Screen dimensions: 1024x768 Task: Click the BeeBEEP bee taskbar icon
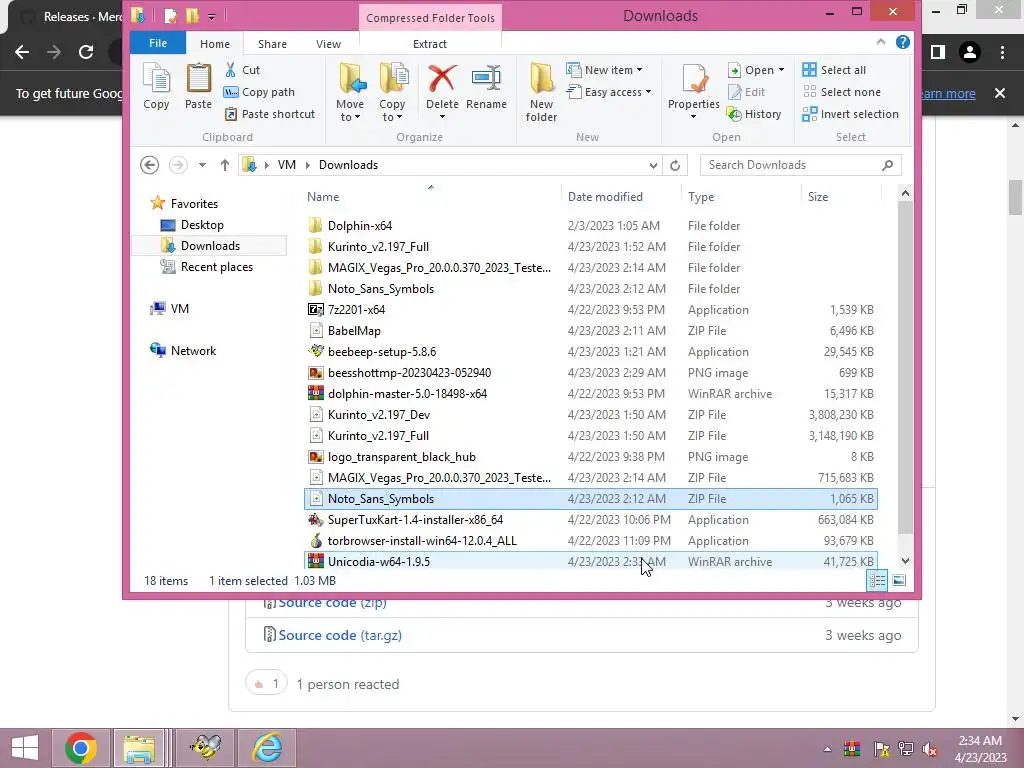(206, 748)
